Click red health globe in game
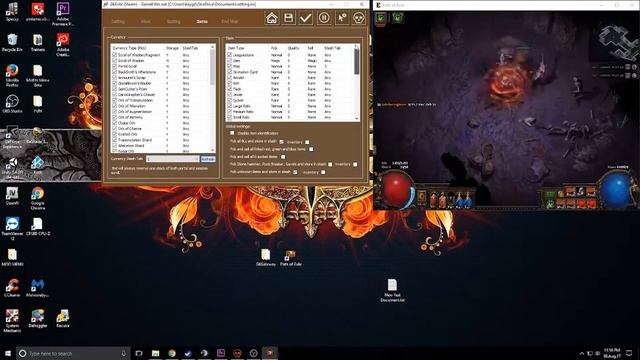This screenshot has height=360, width=640. (396, 190)
